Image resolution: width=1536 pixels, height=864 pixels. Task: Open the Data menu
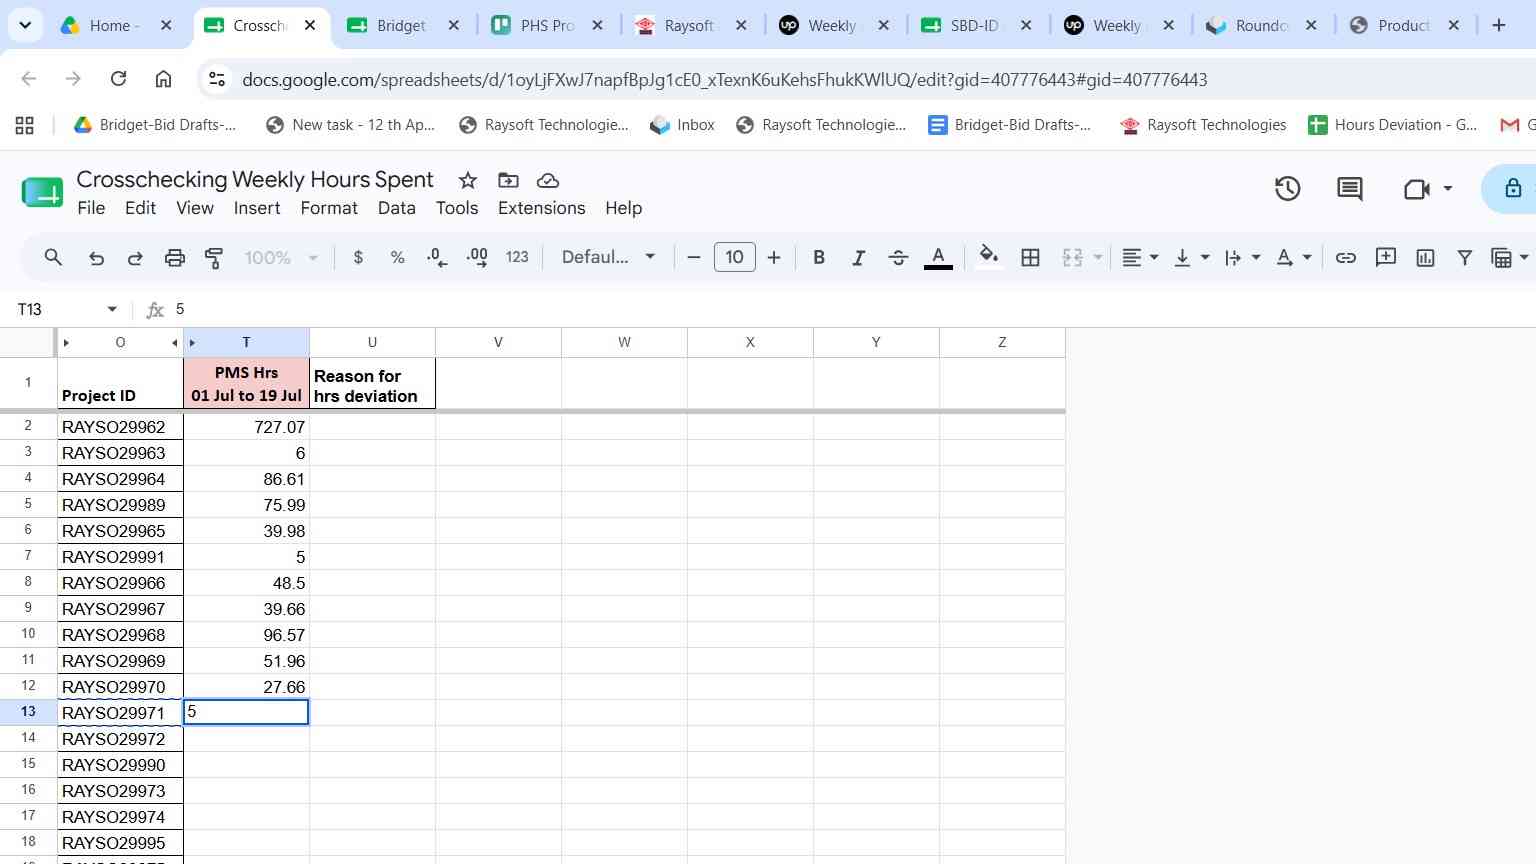point(396,208)
